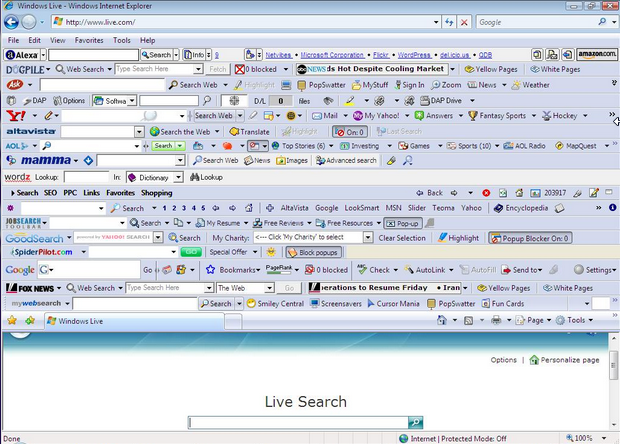The width and height of the screenshot is (620, 444).
Task: Click the Google toolbar Bookmarks star
Action: [210, 270]
